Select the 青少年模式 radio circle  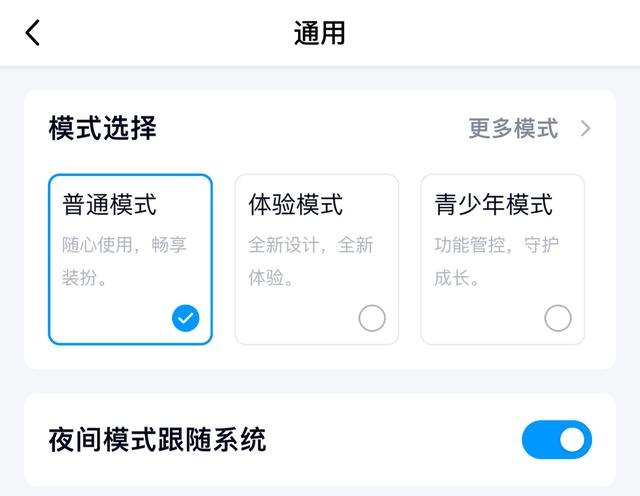pyautogui.click(x=557, y=318)
